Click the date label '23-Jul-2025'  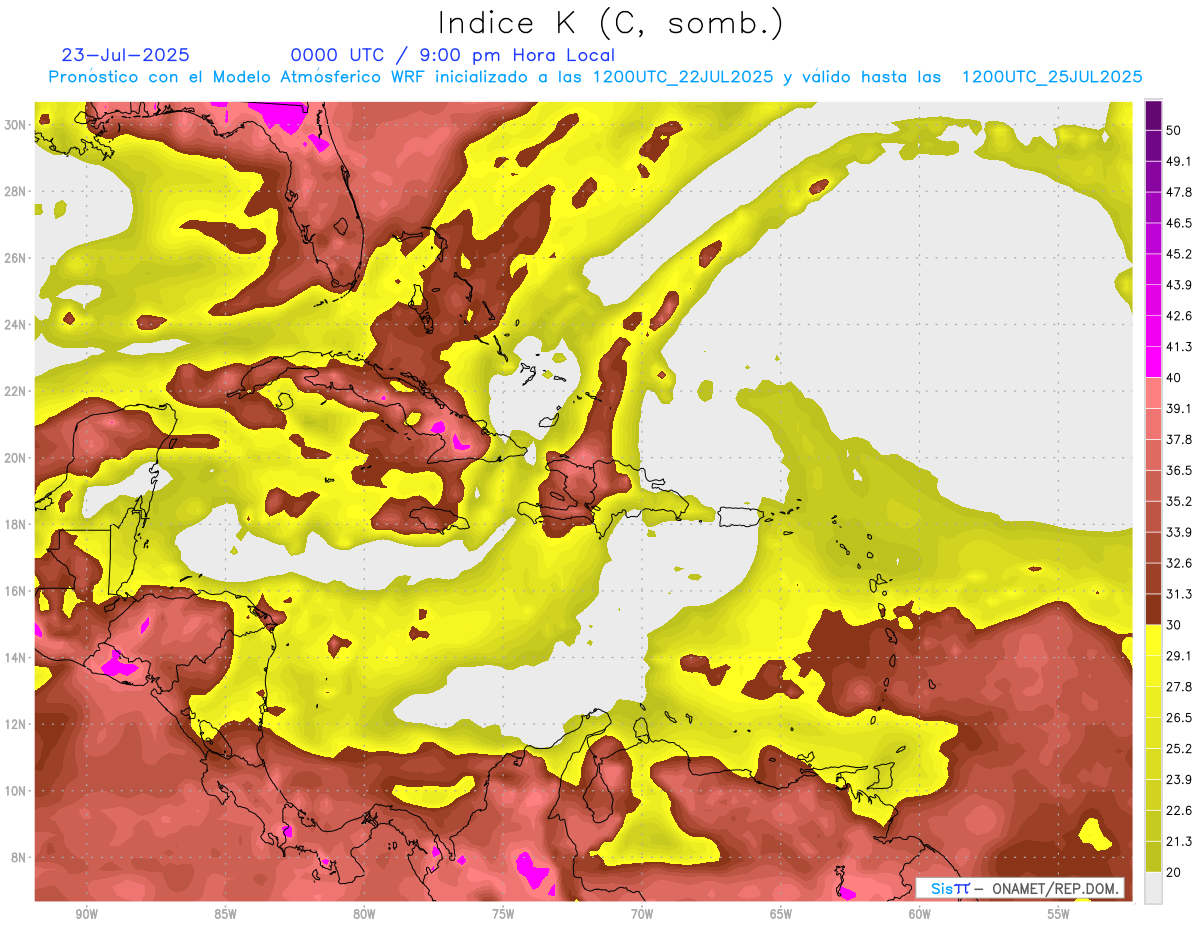[126, 55]
